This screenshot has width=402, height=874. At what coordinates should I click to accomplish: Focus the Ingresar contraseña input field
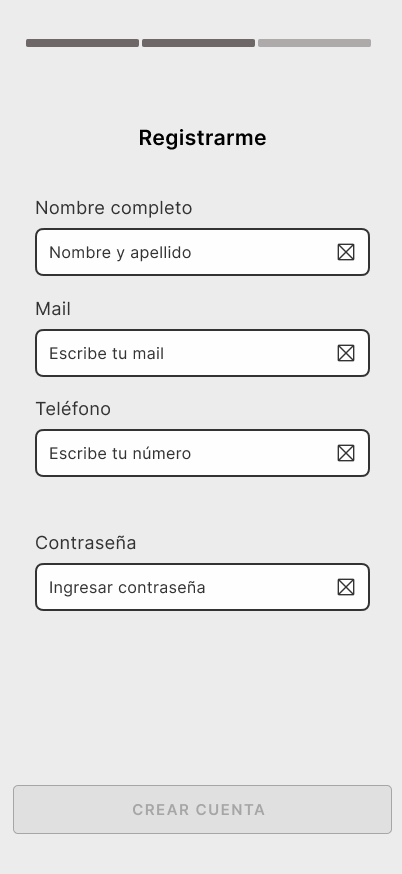[202, 587]
